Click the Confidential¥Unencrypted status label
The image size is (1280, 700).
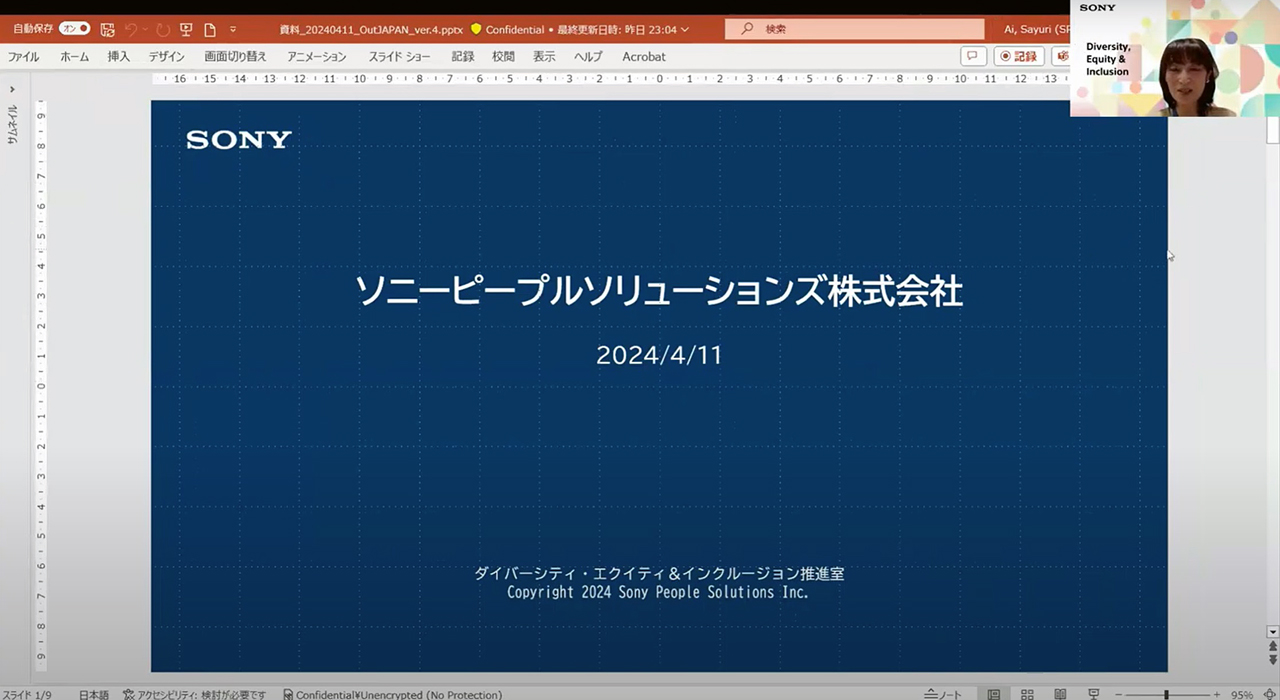pos(393,694)
